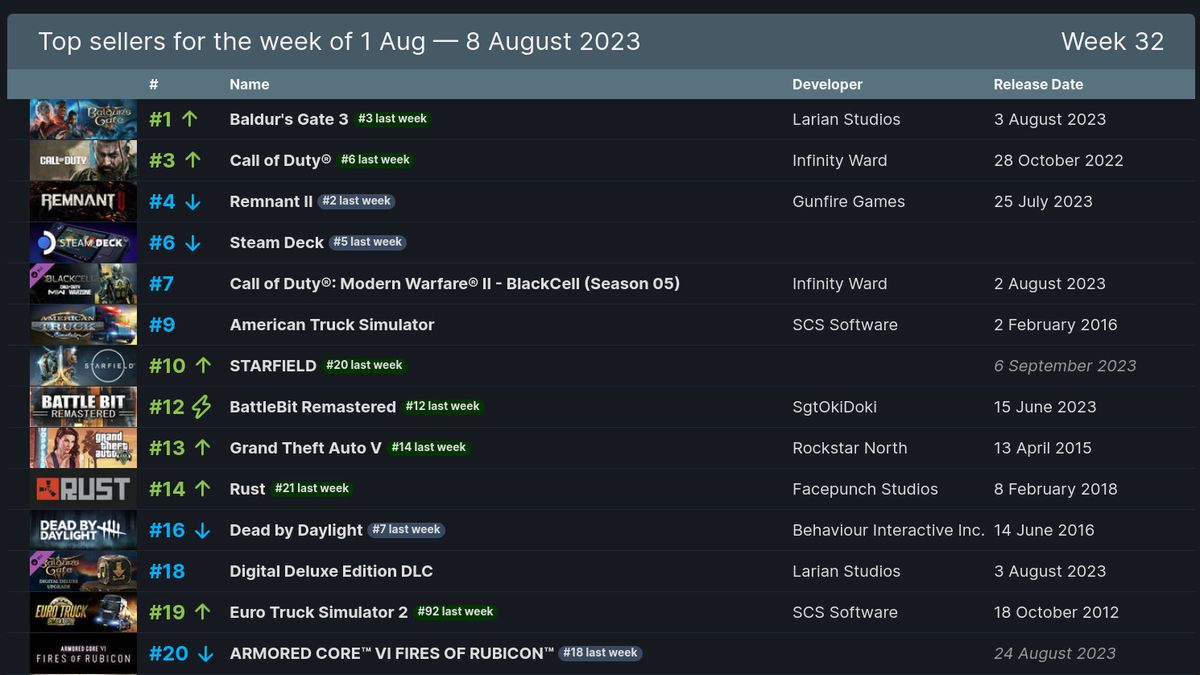
Task: Click the up arrow beside rank #3
Action: click(x=193, y=160)
